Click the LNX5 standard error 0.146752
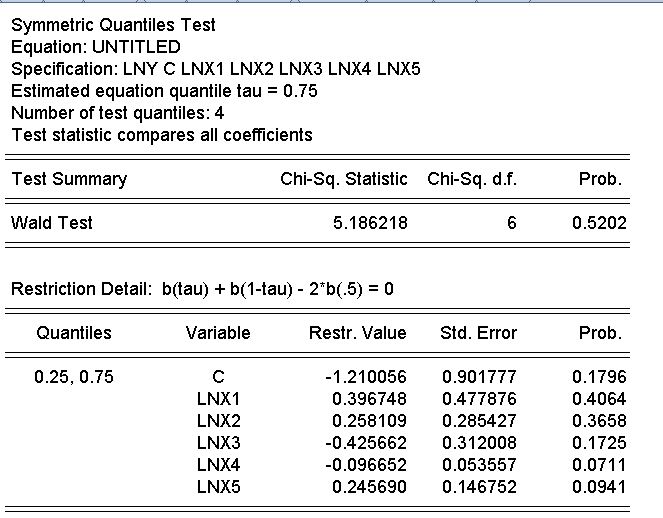This screenshot has height=518, width=663. click(x=479, y=487)
